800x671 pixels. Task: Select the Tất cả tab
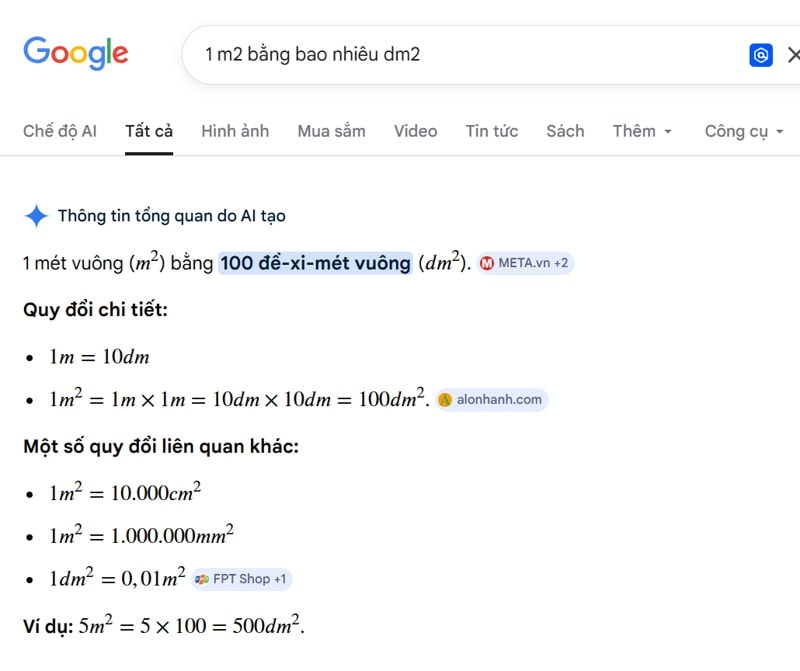coord(149,131)
